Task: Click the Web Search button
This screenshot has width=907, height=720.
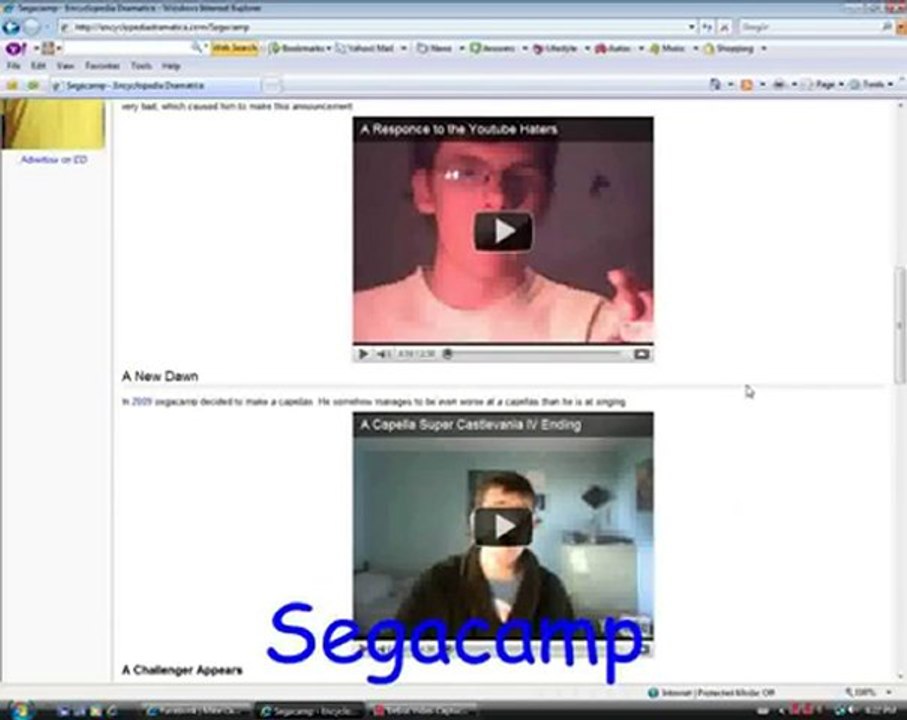Action: (234, 49)
